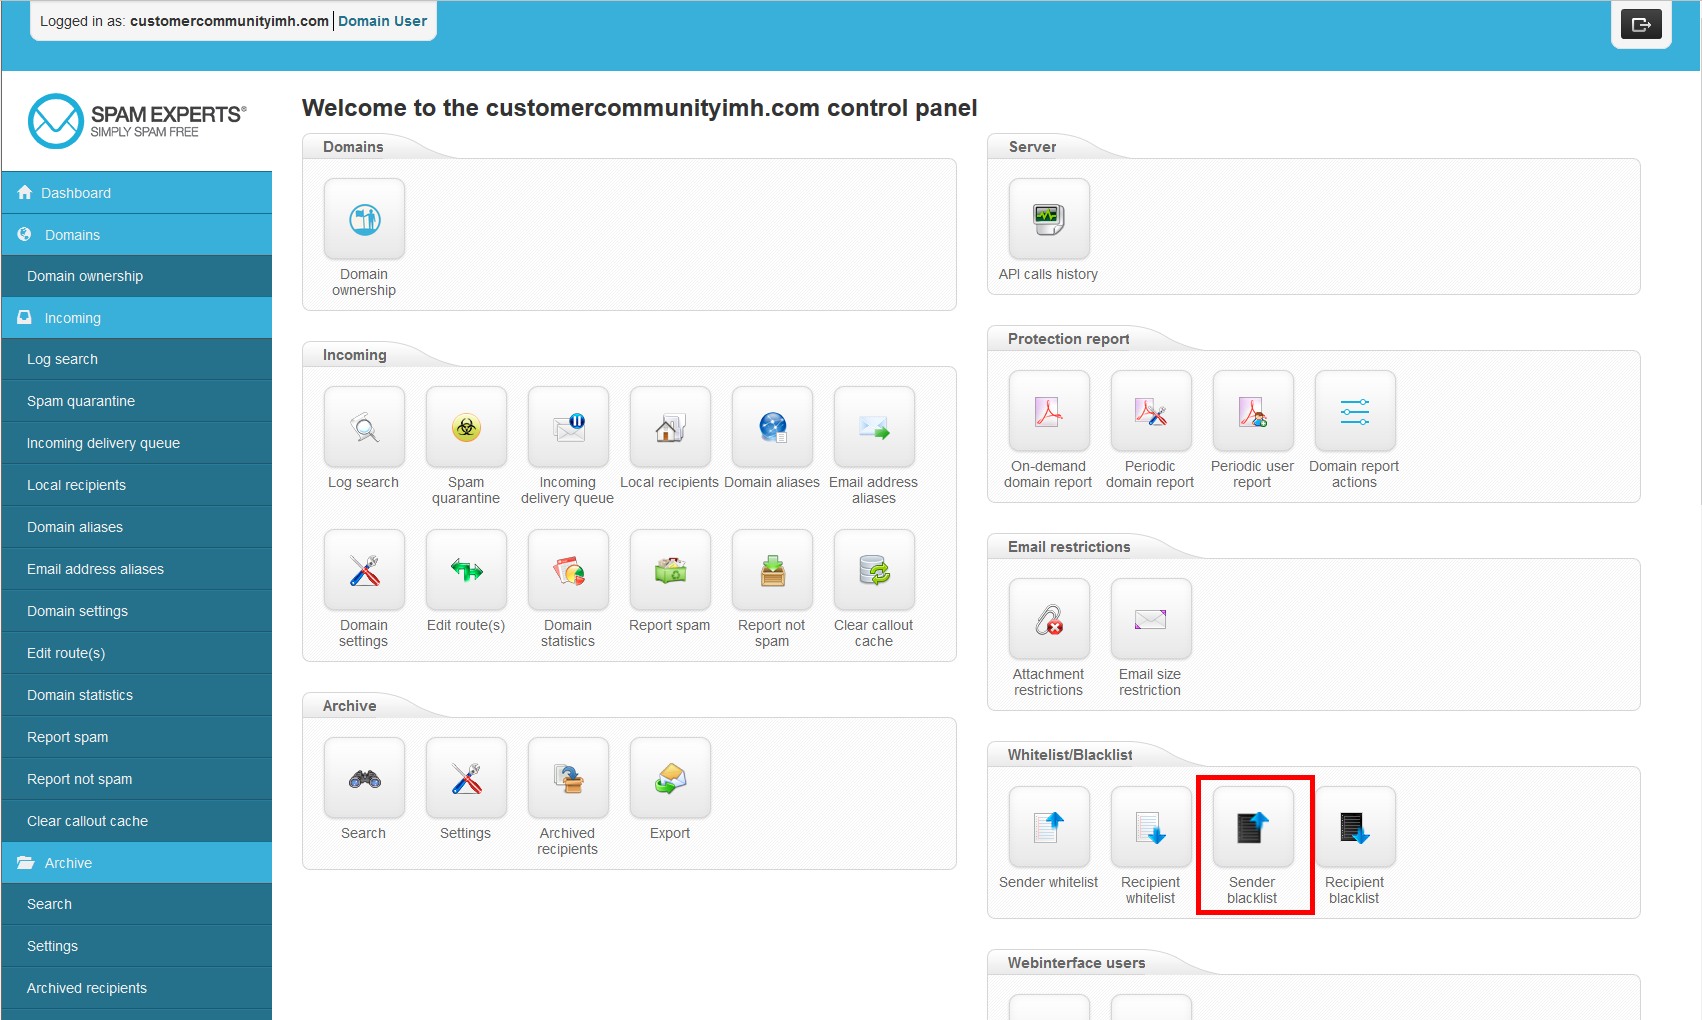The width and height of the screenshot is (1702, 1020).
Task: Collapse the Archive sidebar section
Action: (68, 863)
